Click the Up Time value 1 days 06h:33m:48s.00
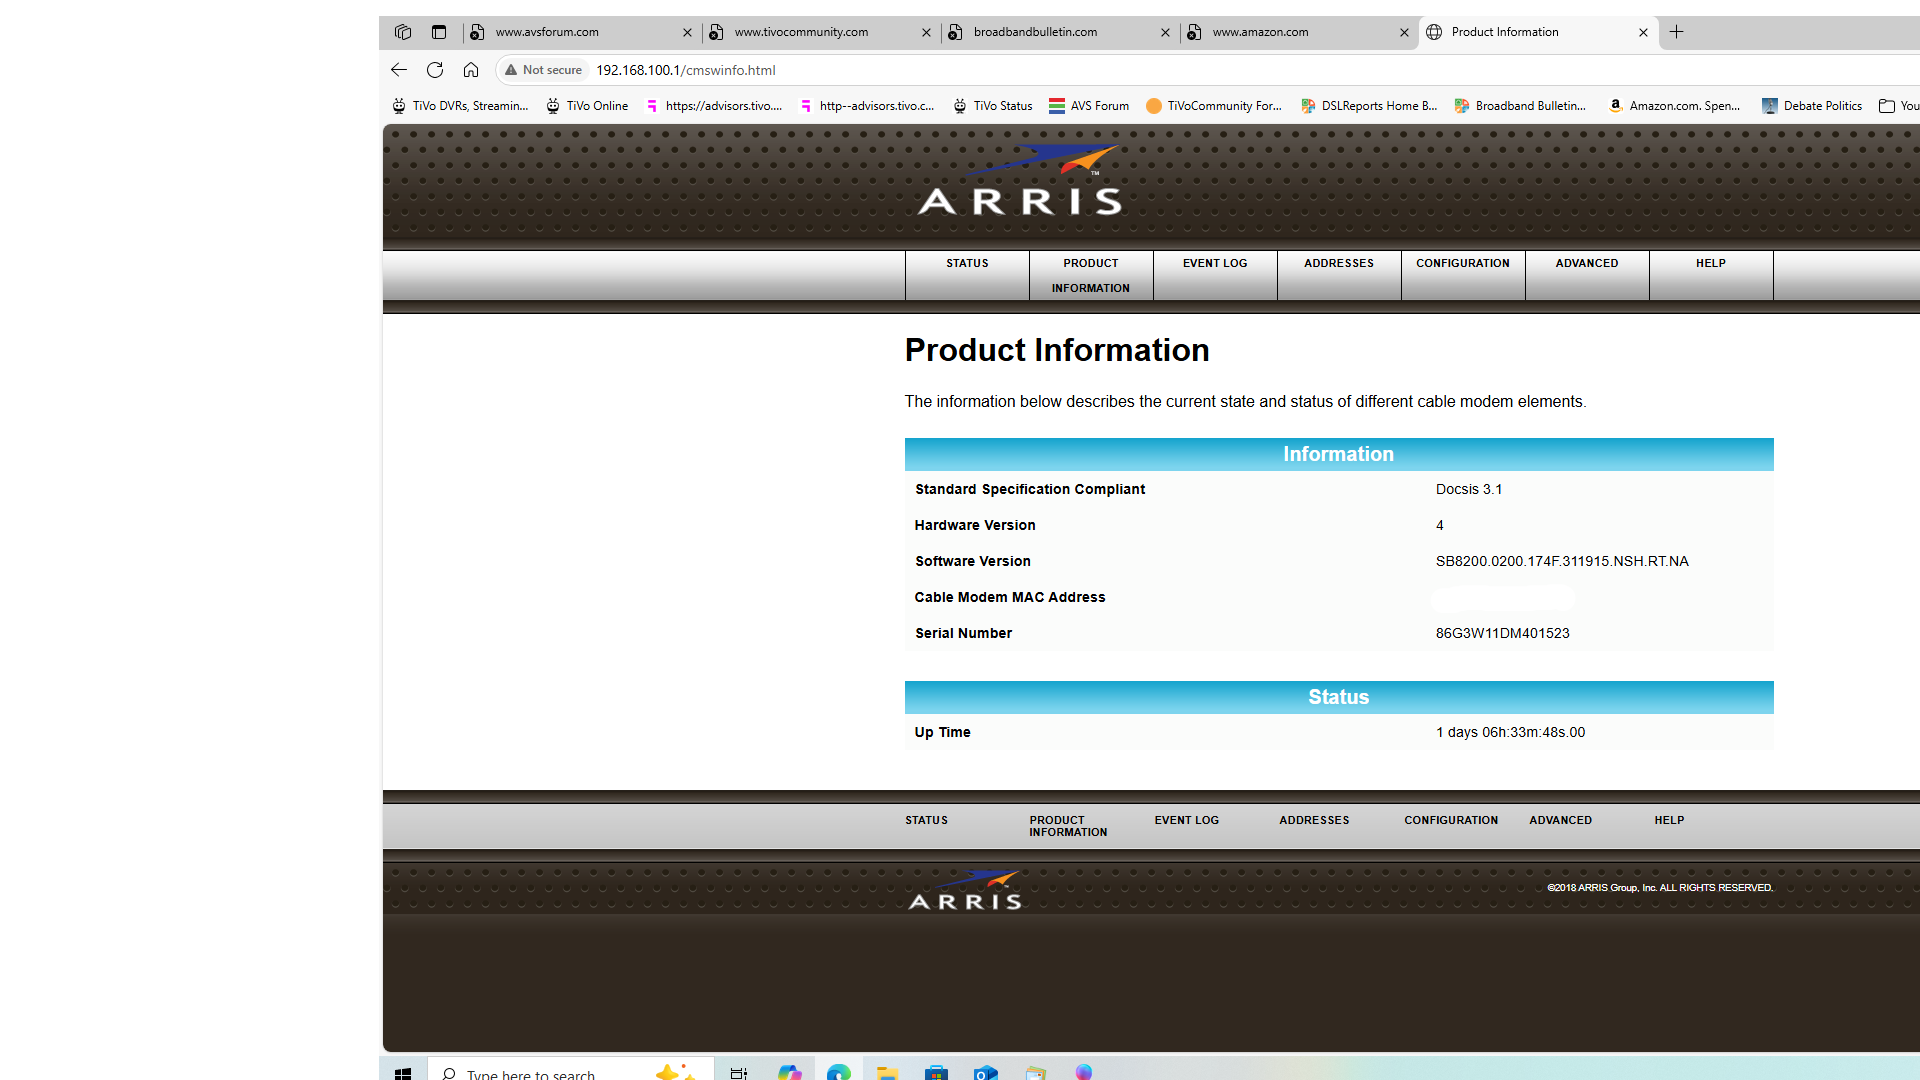1920x1080 pixels. pos(1510,732)
